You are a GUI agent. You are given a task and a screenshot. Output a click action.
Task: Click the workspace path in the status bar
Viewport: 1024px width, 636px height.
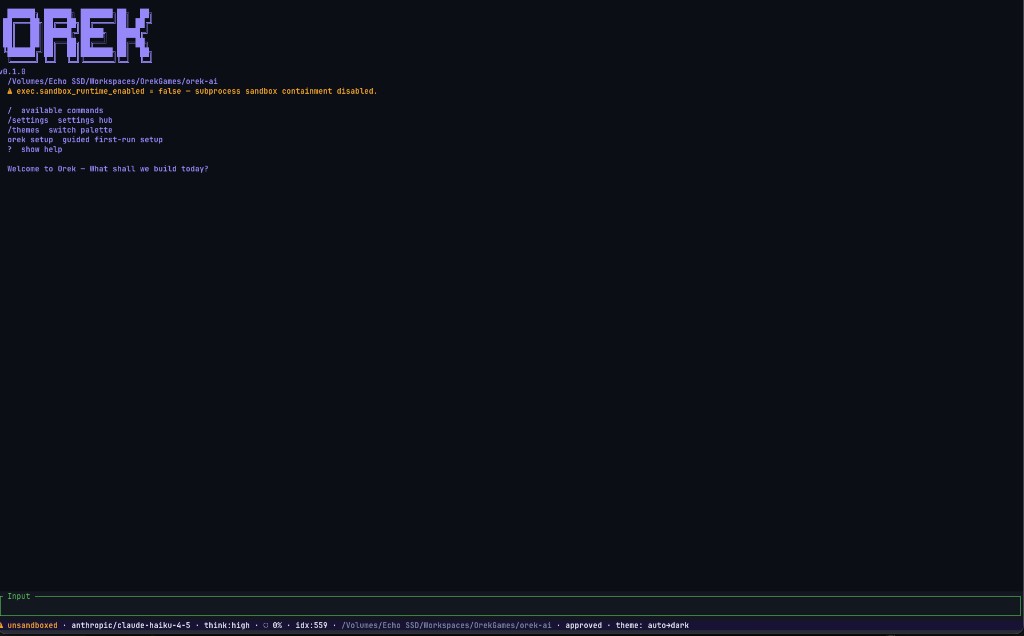pyautogui.click(x=446, y=626)
